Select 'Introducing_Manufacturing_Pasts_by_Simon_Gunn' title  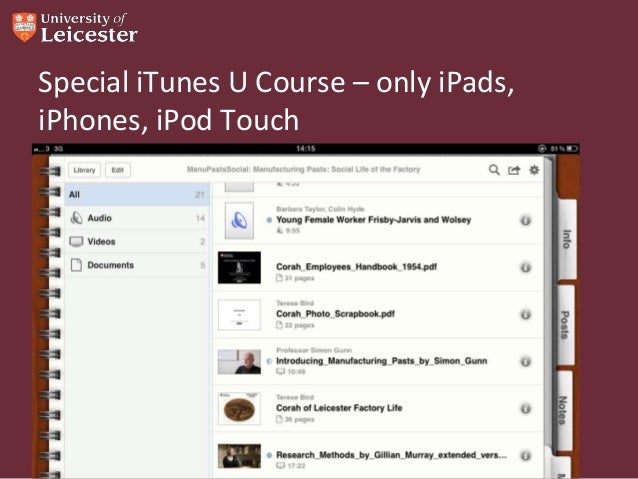point(382,361)
